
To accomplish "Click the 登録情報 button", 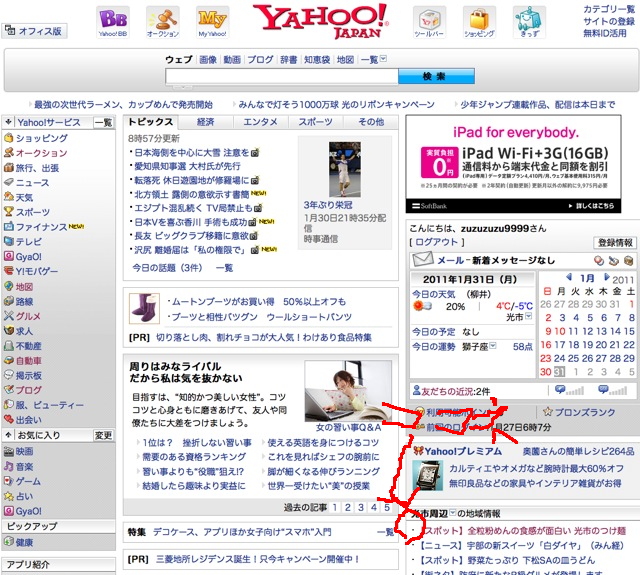I will tap(615, 243).
